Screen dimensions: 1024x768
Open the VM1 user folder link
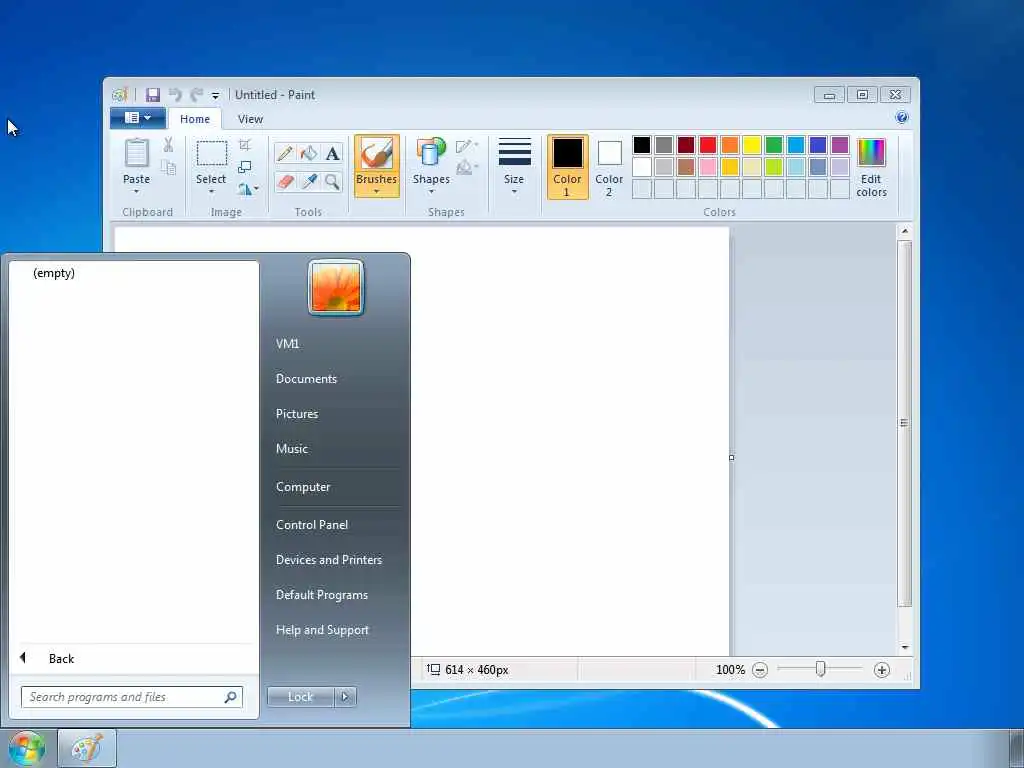coord(287,344)
